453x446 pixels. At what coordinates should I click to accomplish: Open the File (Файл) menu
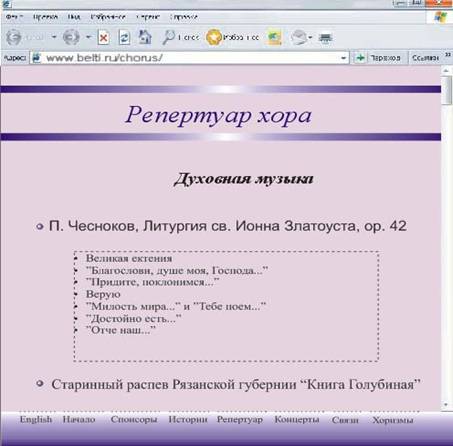pyautogui.click(x=14, y=17)
